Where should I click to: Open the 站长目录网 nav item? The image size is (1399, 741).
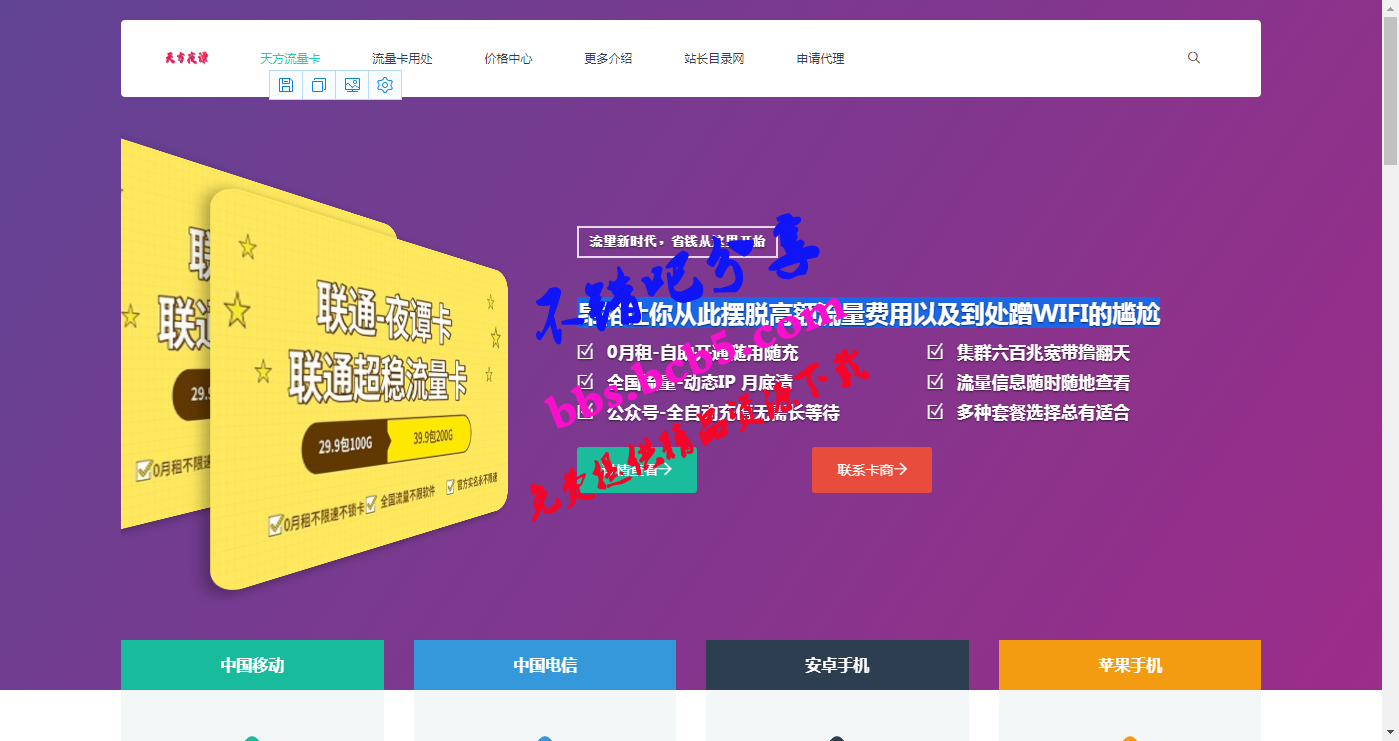pos(714,59)
